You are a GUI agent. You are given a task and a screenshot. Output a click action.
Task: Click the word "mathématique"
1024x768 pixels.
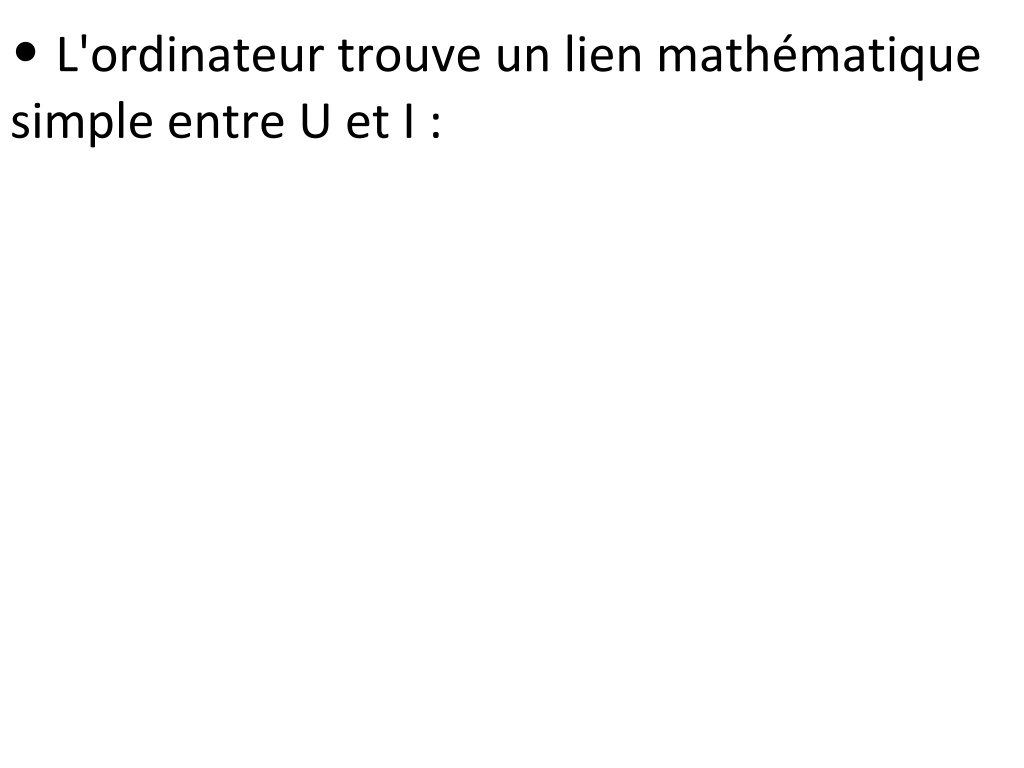pos(819,58)
